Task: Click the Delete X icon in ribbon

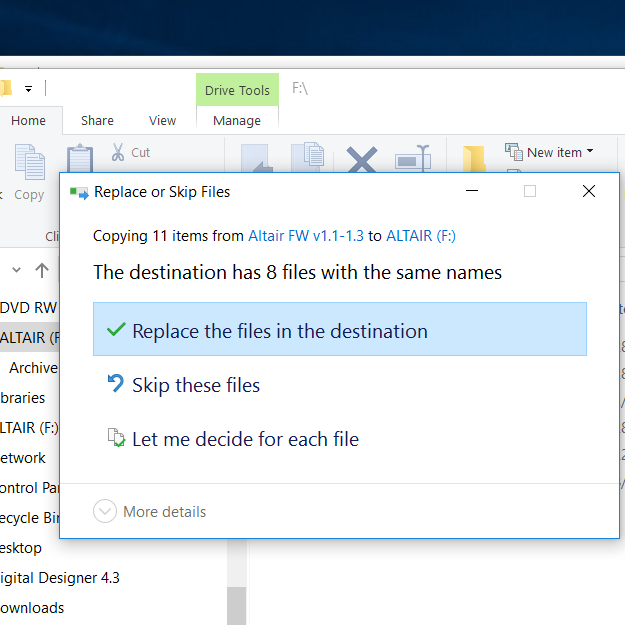Action: pos(362,159)
